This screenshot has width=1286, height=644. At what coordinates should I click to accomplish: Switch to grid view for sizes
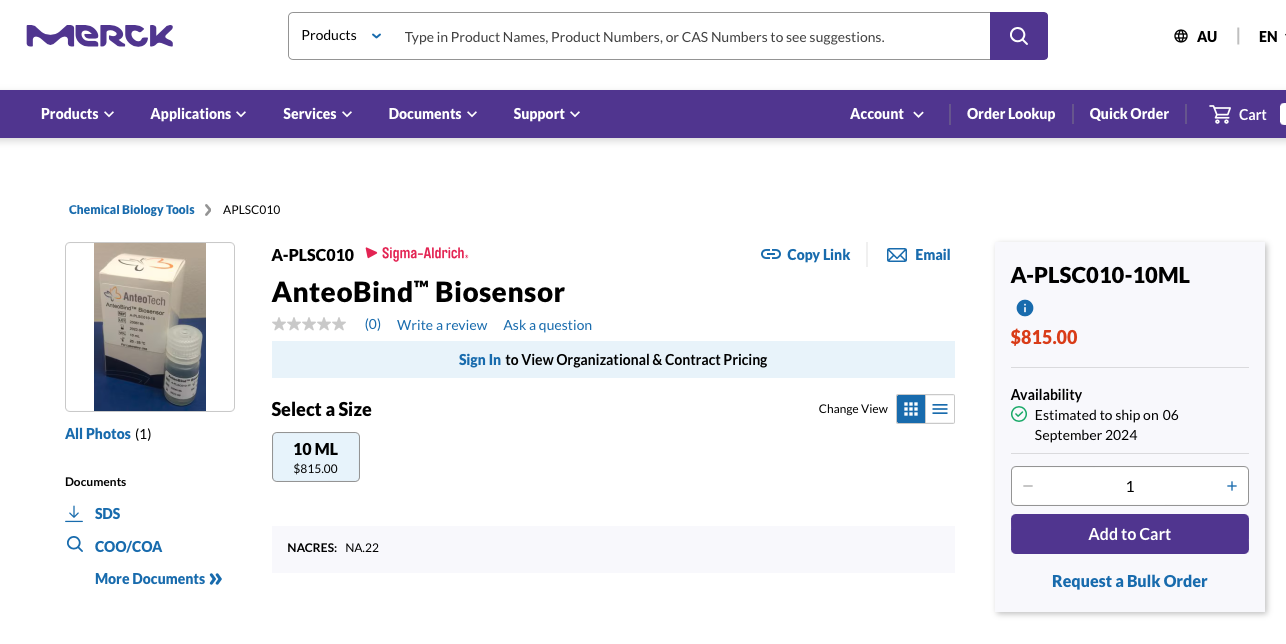coord(911,409)
